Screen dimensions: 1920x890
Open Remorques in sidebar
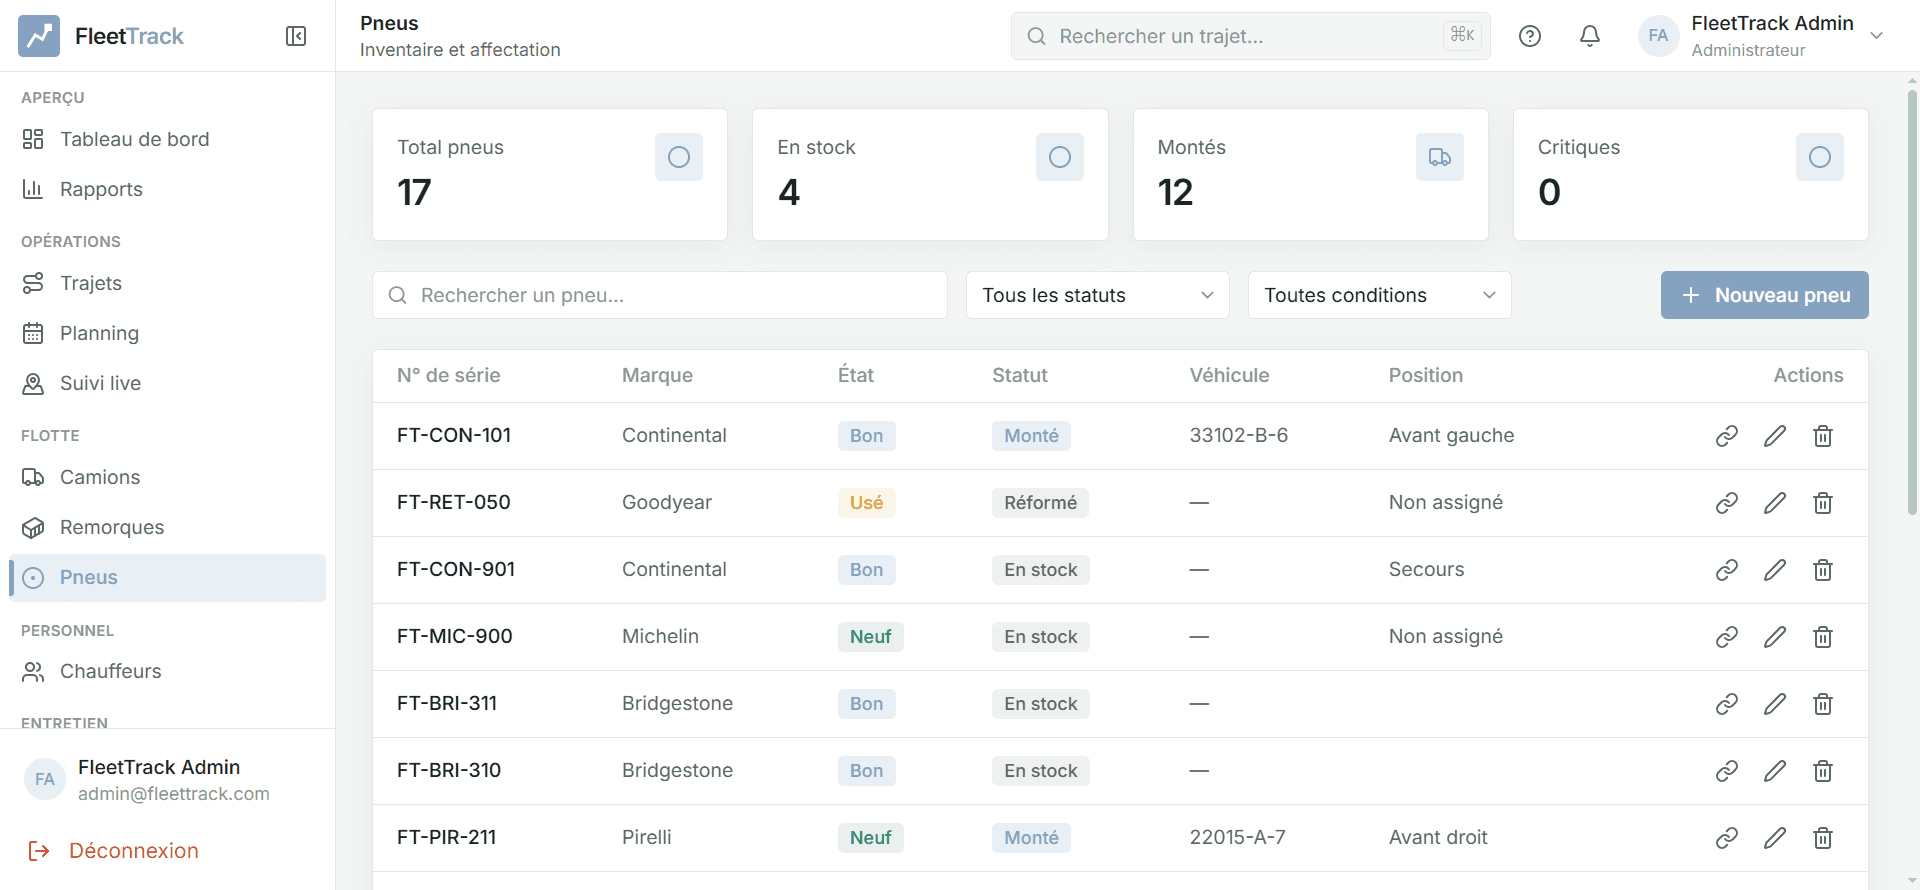coord(167,527)
